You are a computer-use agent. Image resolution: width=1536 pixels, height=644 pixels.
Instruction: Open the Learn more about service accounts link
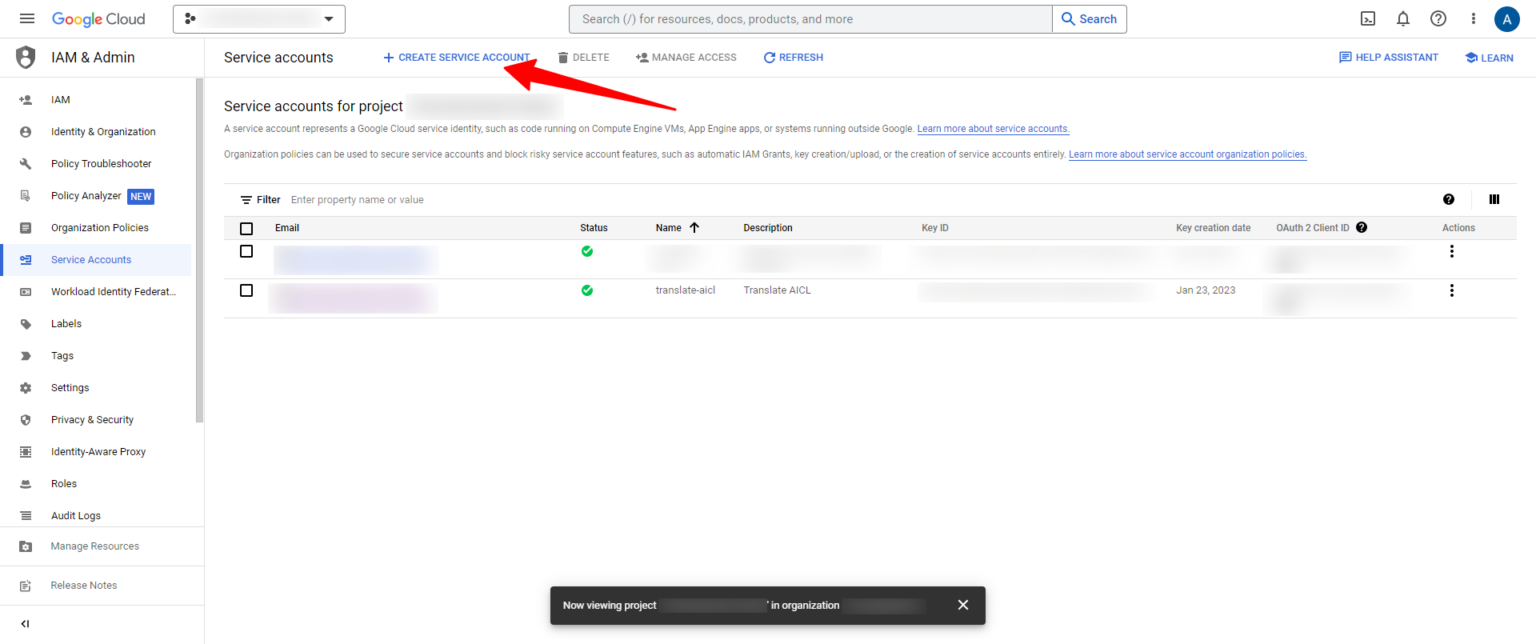click(x=991, y=128)
